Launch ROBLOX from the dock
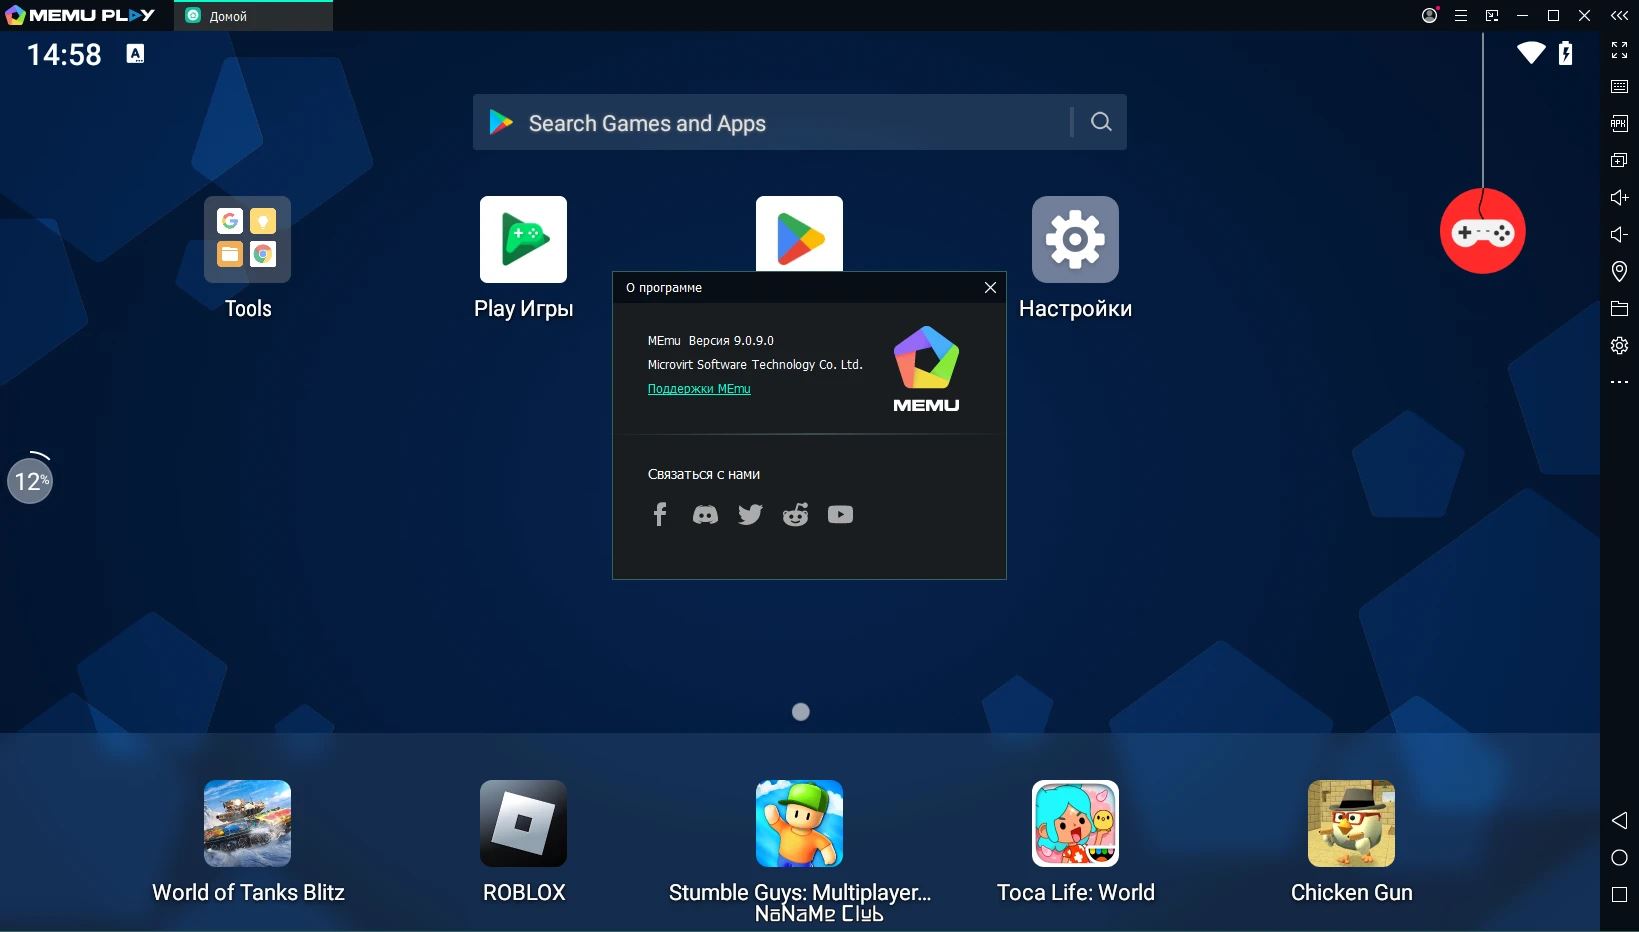This screenshot has width=1639, height=932. point(523,823)
